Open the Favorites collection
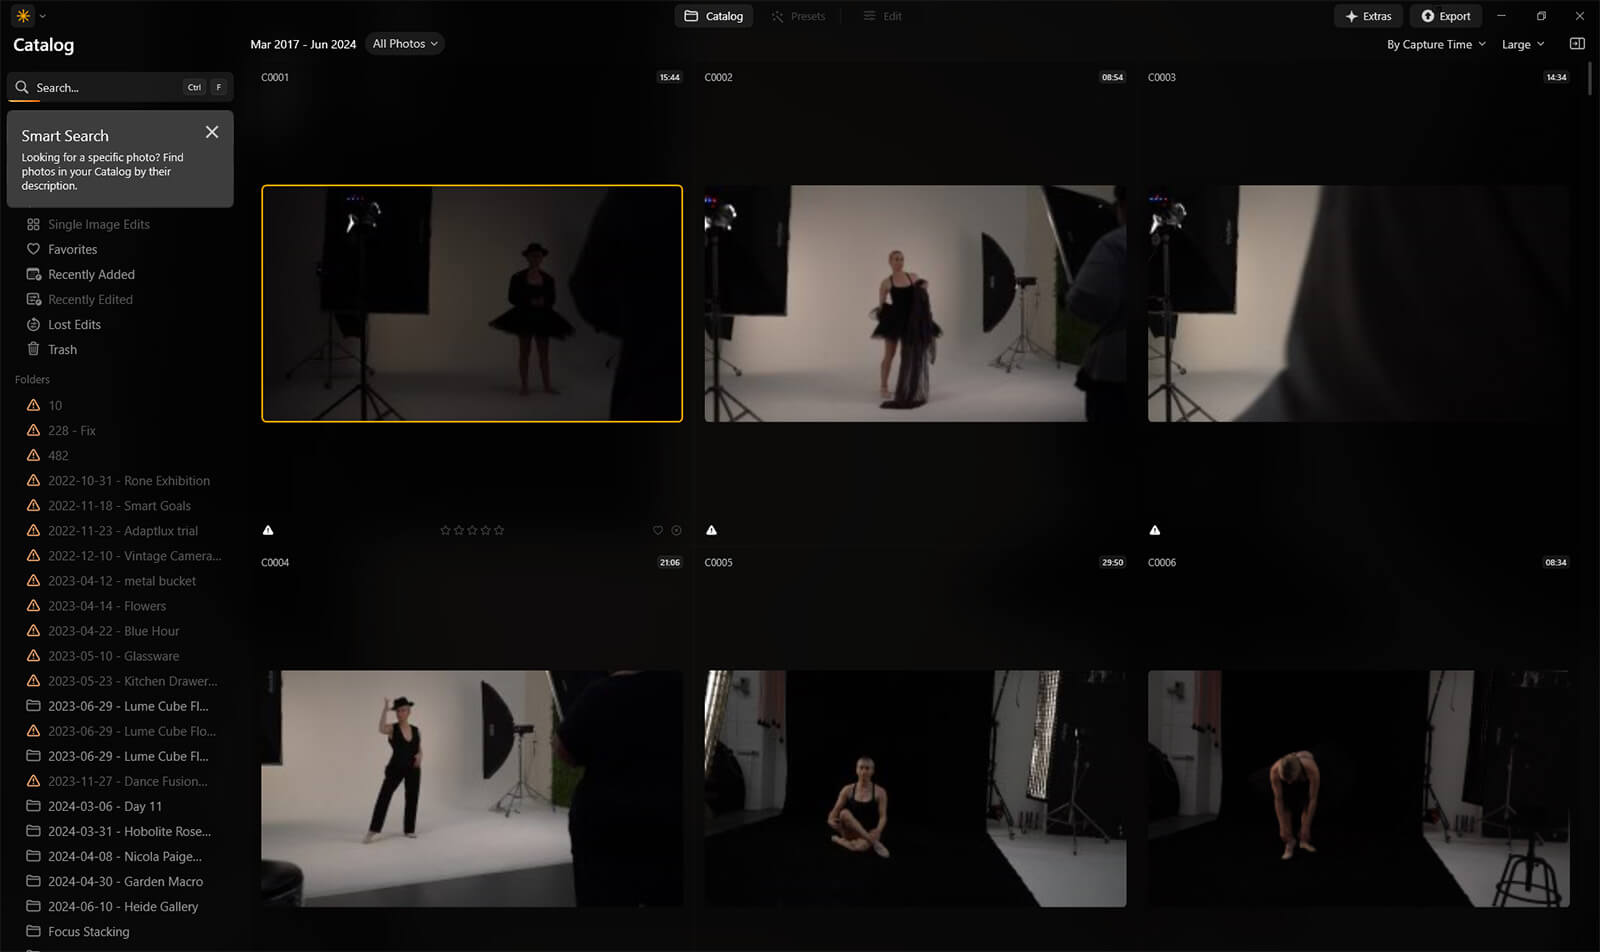 point(72,250)
